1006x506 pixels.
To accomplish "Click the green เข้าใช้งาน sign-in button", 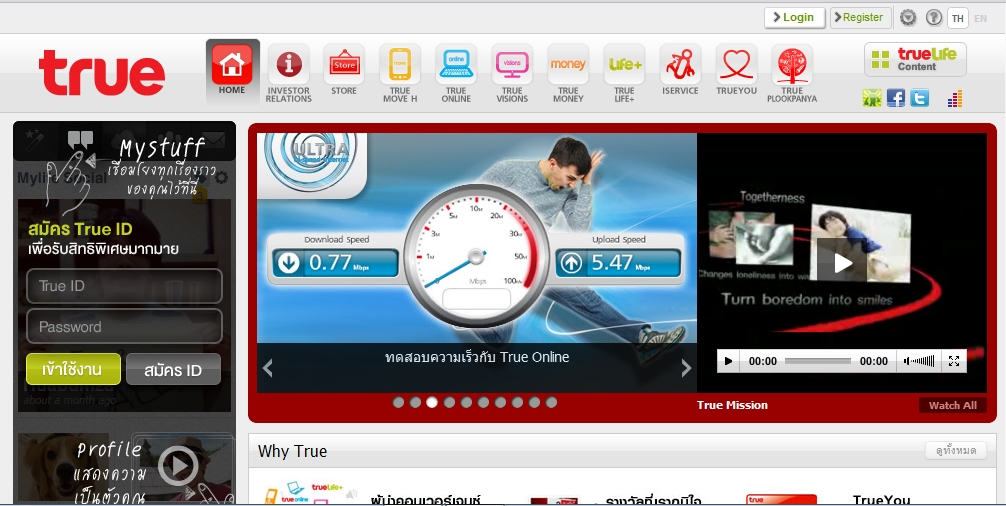I will 73,369.
